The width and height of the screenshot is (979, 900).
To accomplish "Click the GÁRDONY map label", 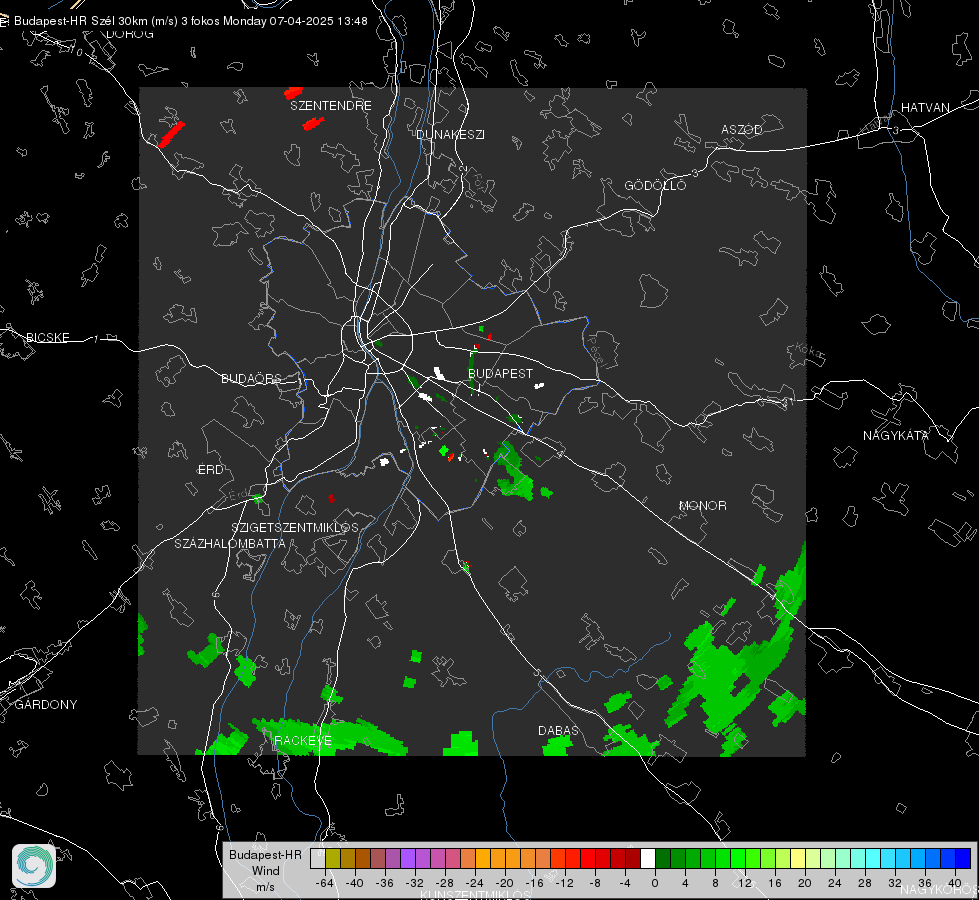I will pyautogui.click(x=46, y=705).
